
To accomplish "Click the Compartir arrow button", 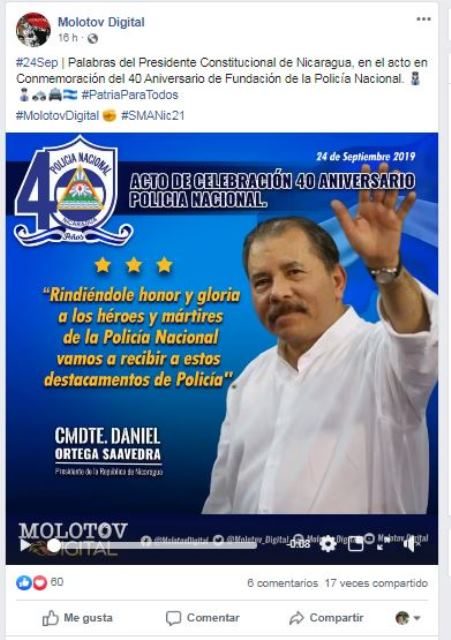I will [x=326, y=618].
